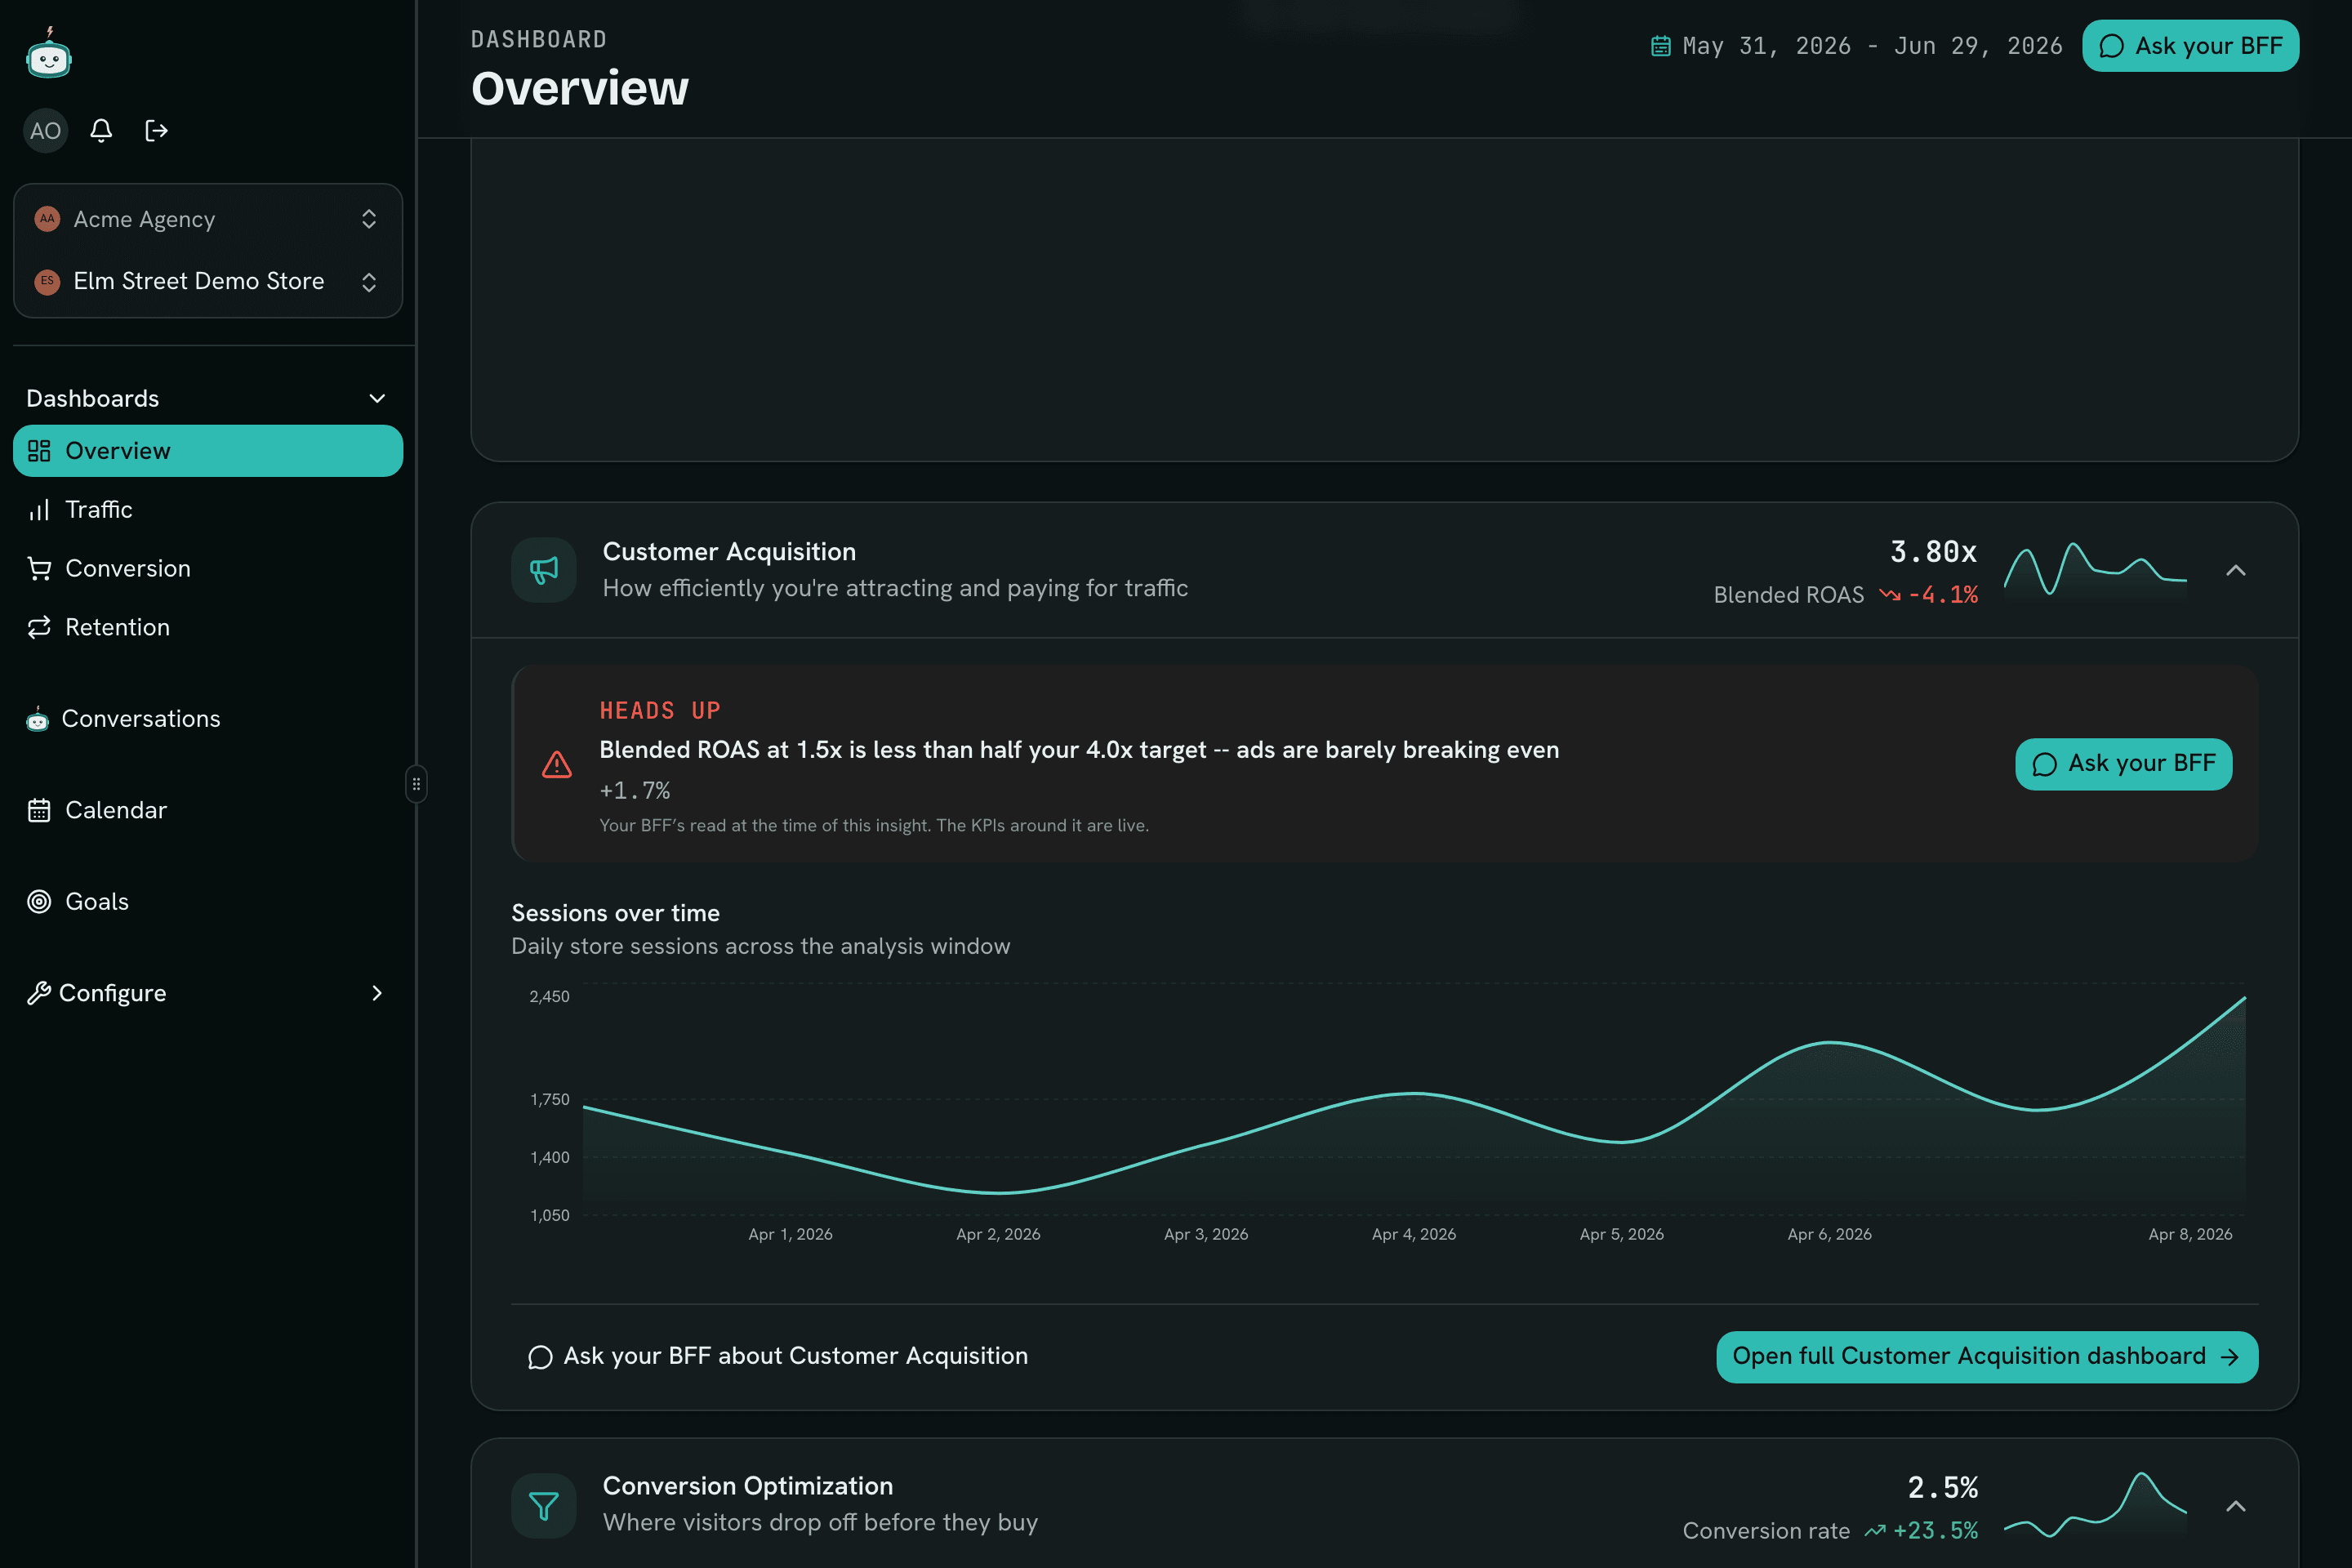The image size is (2352, 1568).
Task: Click the Conversion Optimization funnel icon
Action: click(x=544, y=1506)
